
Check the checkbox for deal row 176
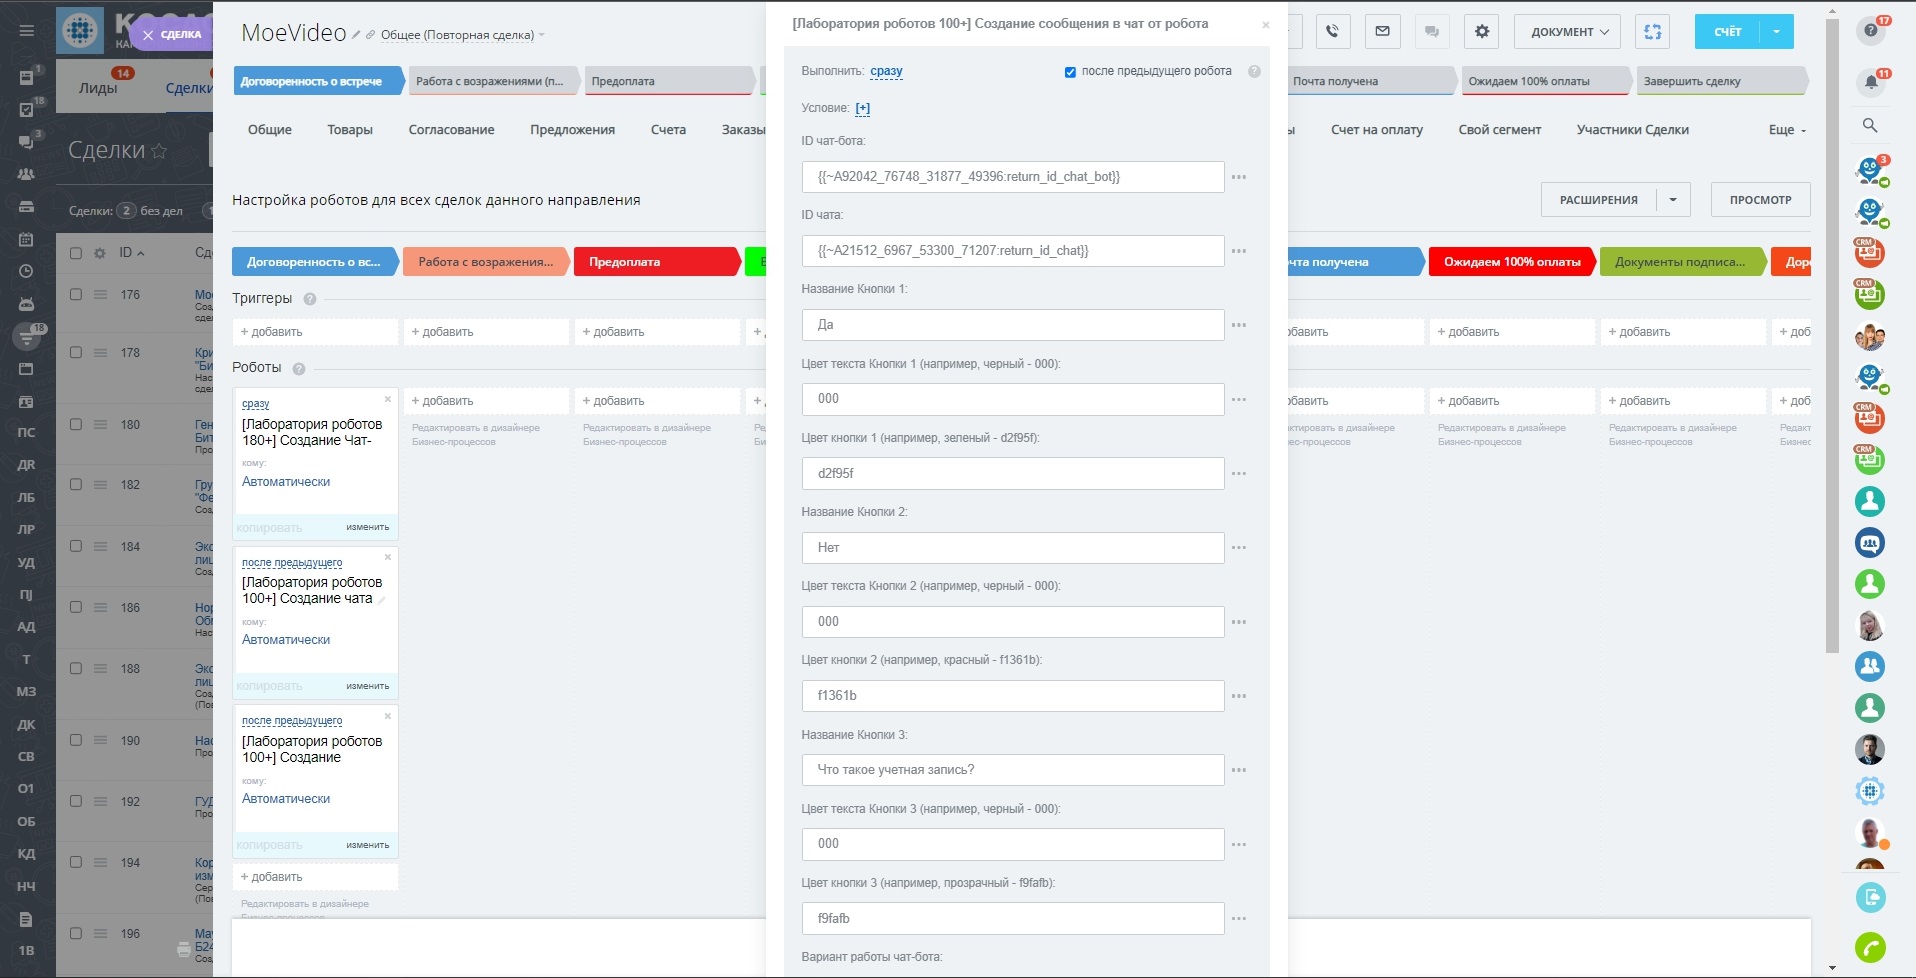click(x=75, y=295)
